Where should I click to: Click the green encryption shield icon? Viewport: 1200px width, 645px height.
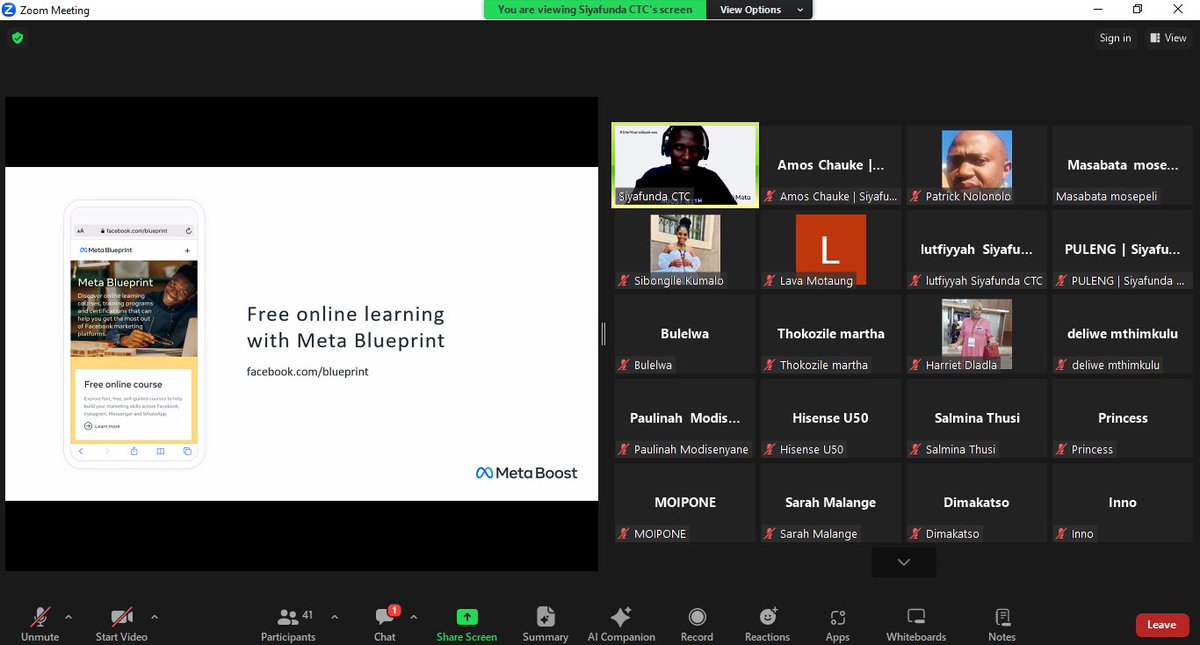(x=17, y=38)
